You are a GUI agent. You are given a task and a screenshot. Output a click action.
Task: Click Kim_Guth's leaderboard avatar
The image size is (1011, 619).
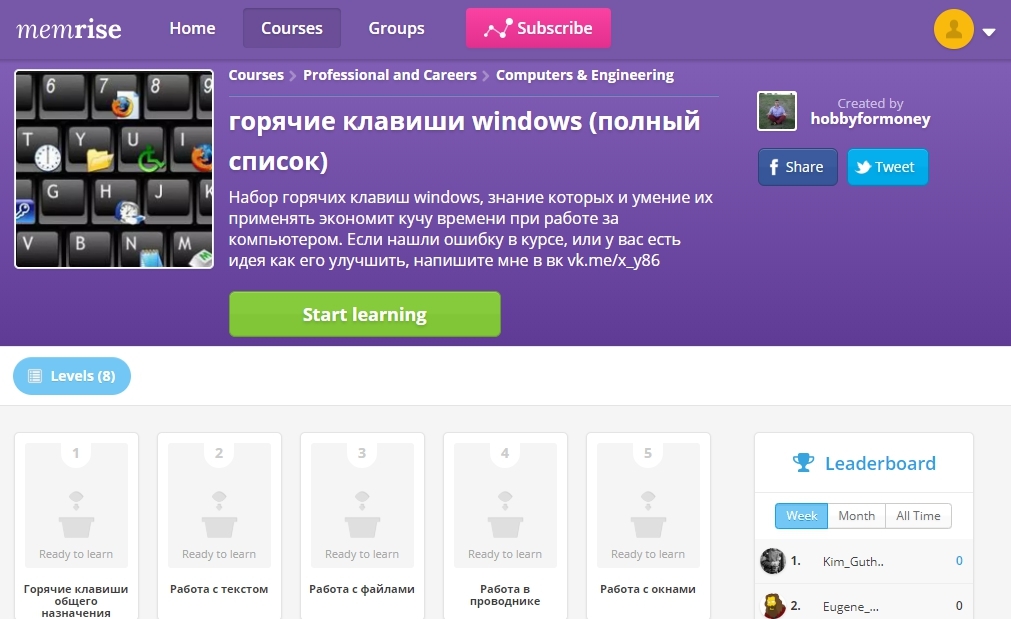point(772,561)
